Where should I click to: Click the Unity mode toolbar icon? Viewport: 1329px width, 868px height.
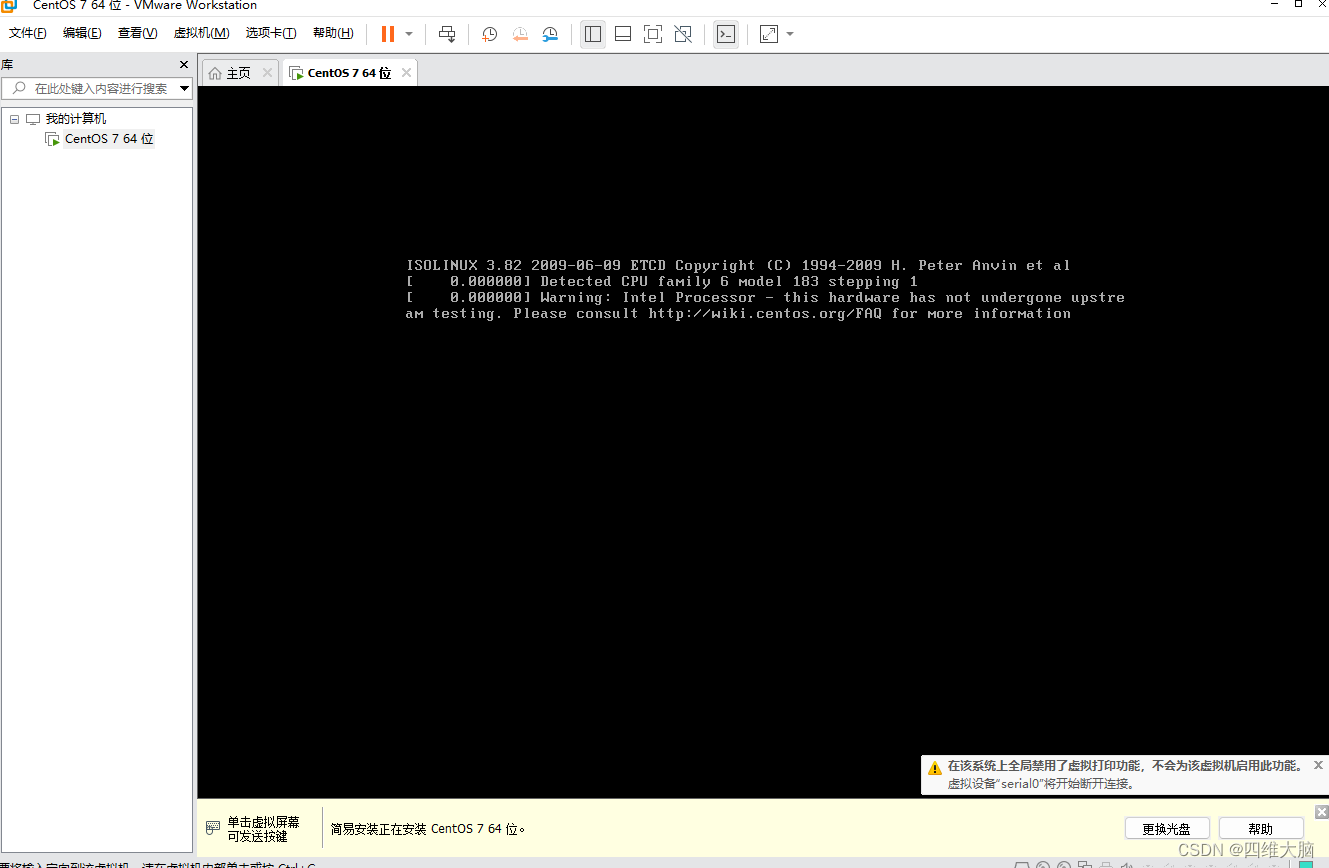683,33
